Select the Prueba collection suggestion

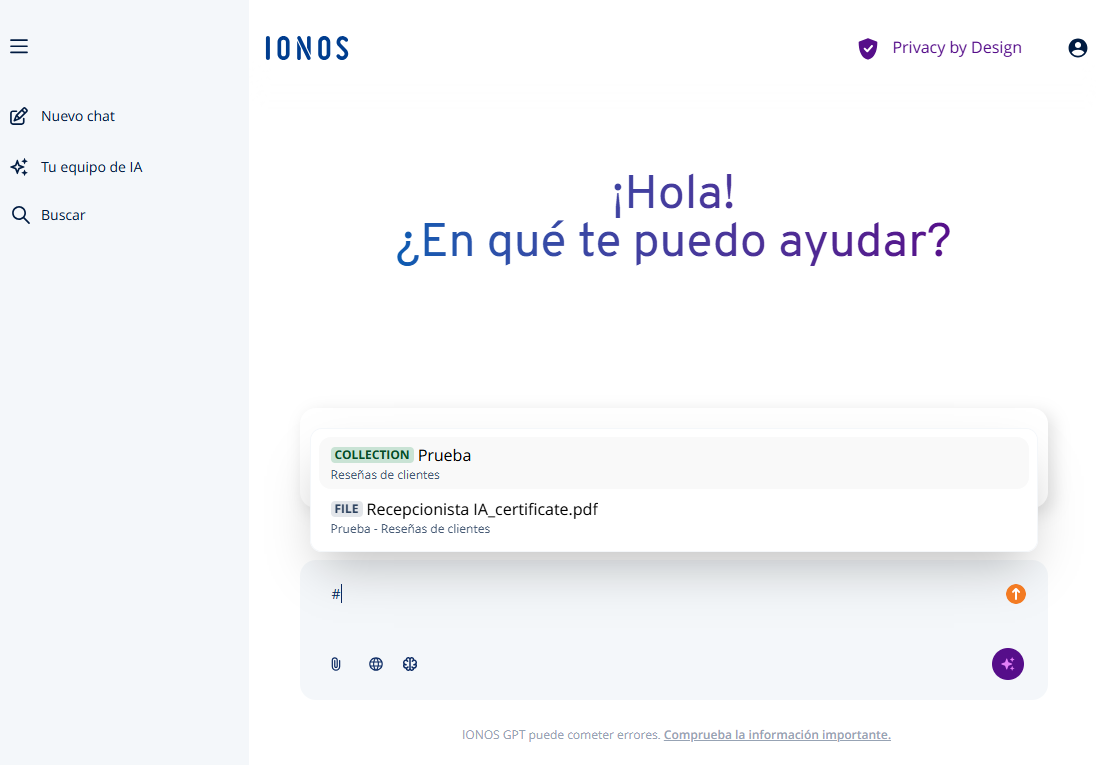(673, 463)
